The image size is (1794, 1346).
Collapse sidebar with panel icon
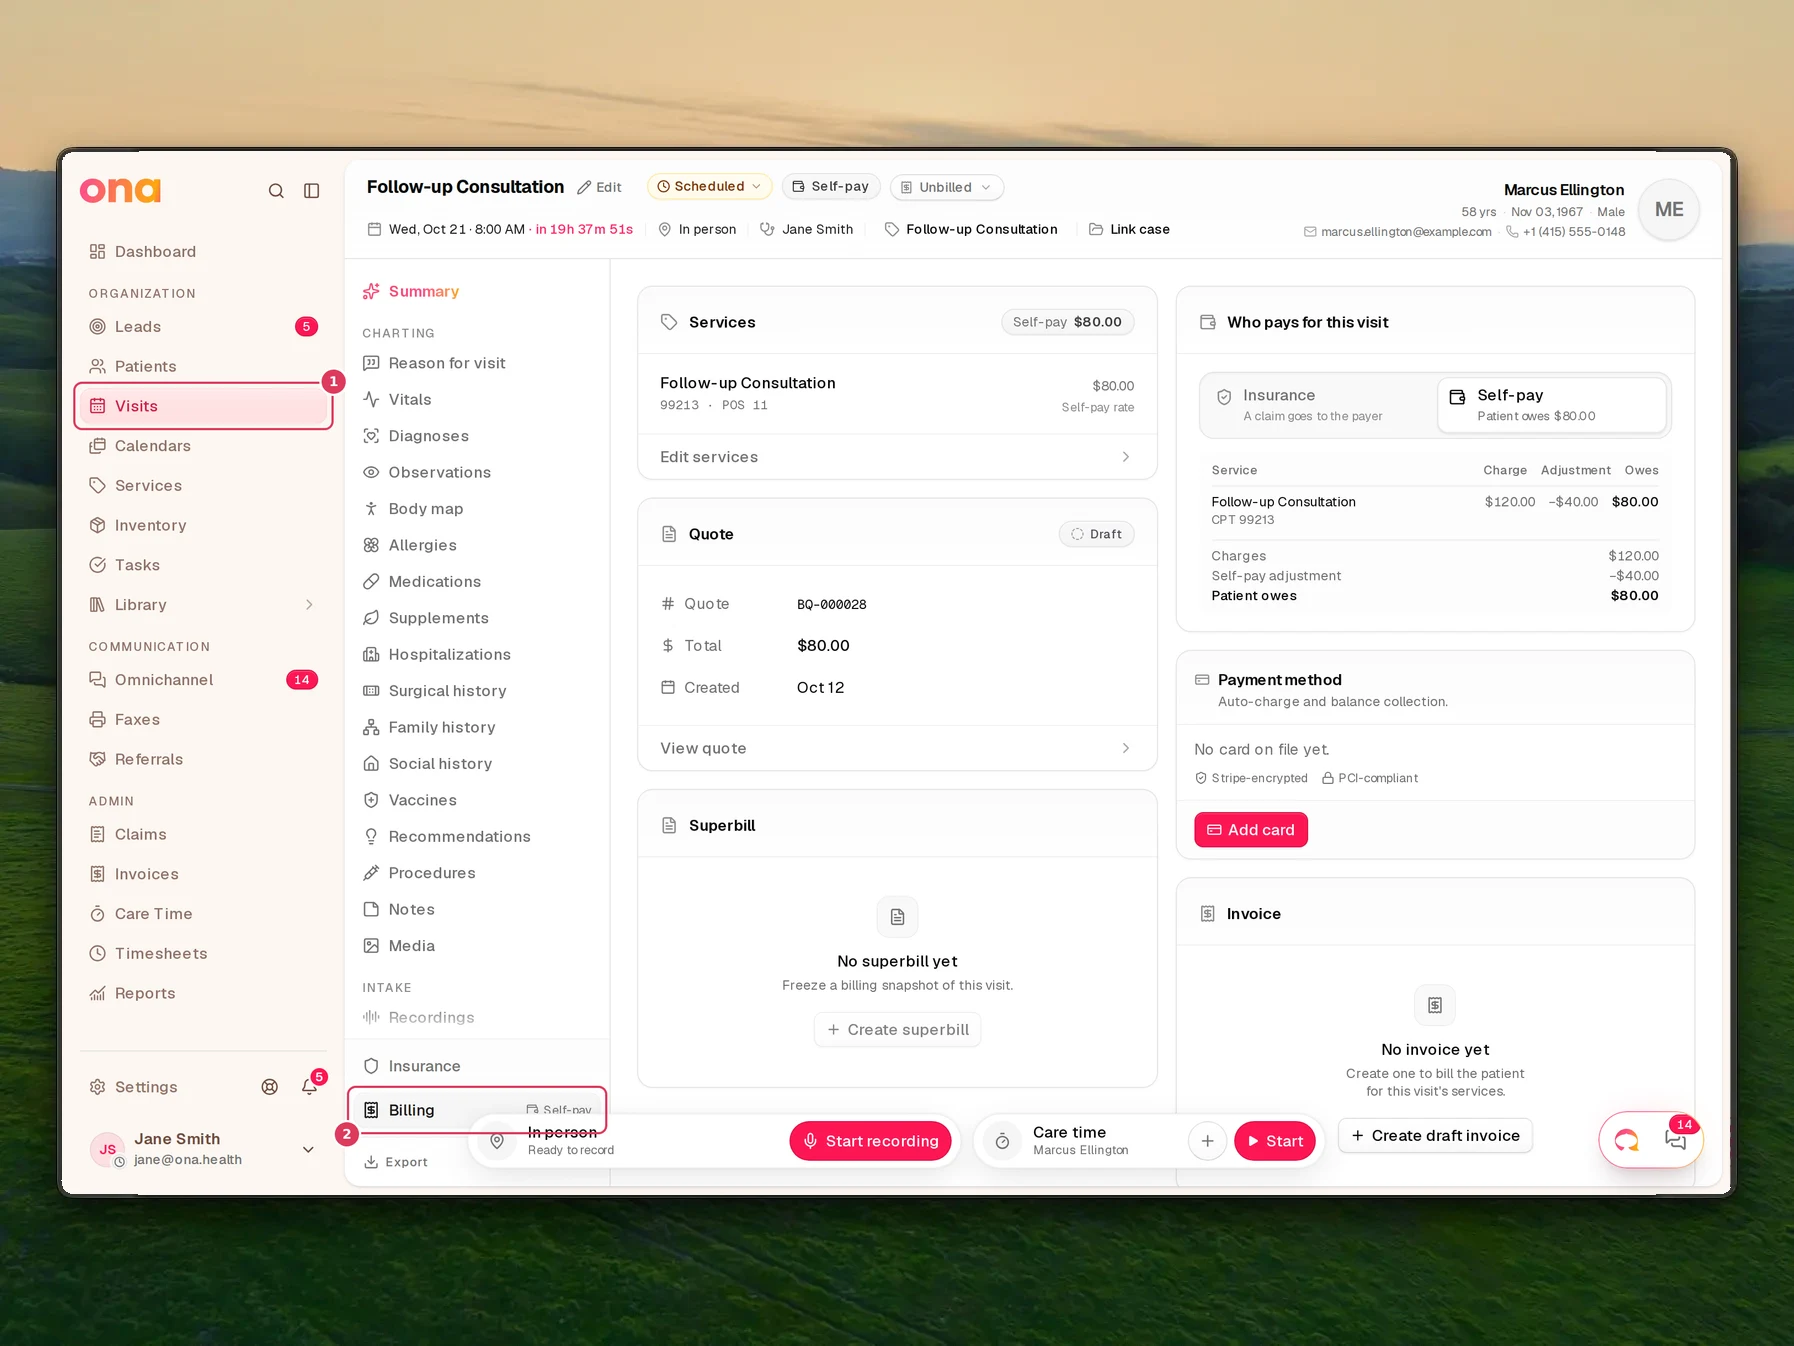click(x=312, y=191)
